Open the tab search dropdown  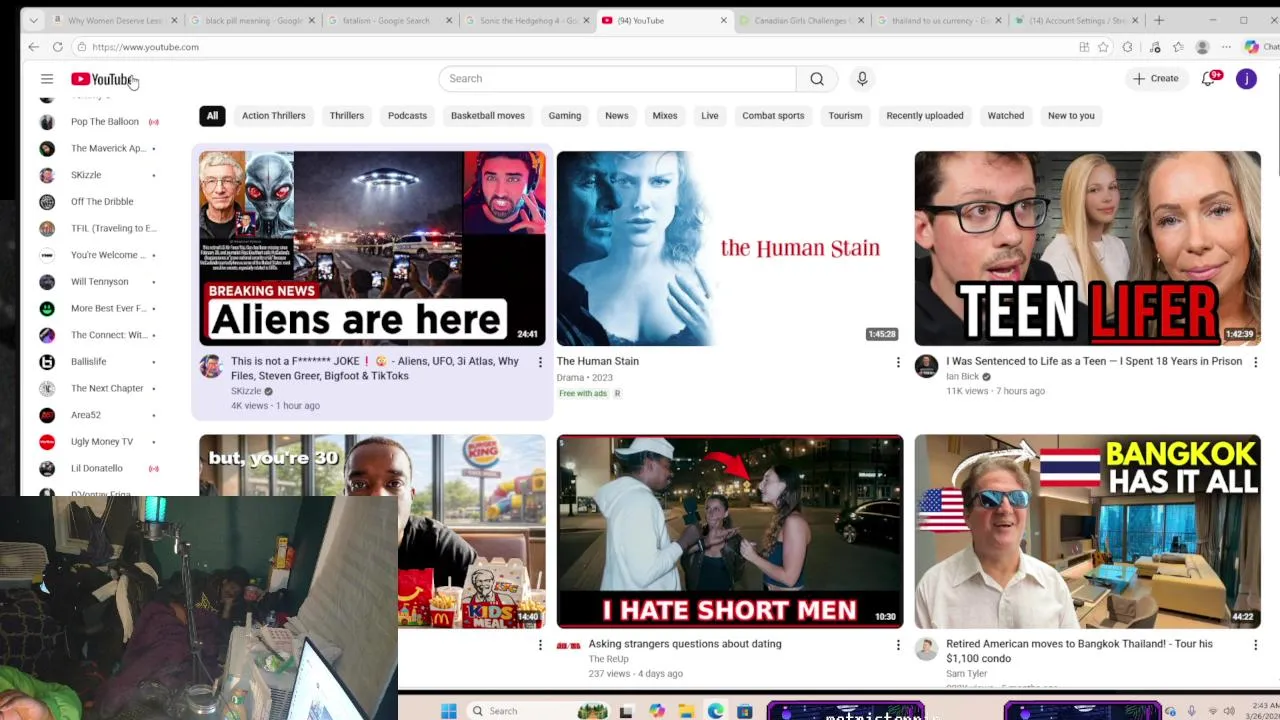(33, 20)
